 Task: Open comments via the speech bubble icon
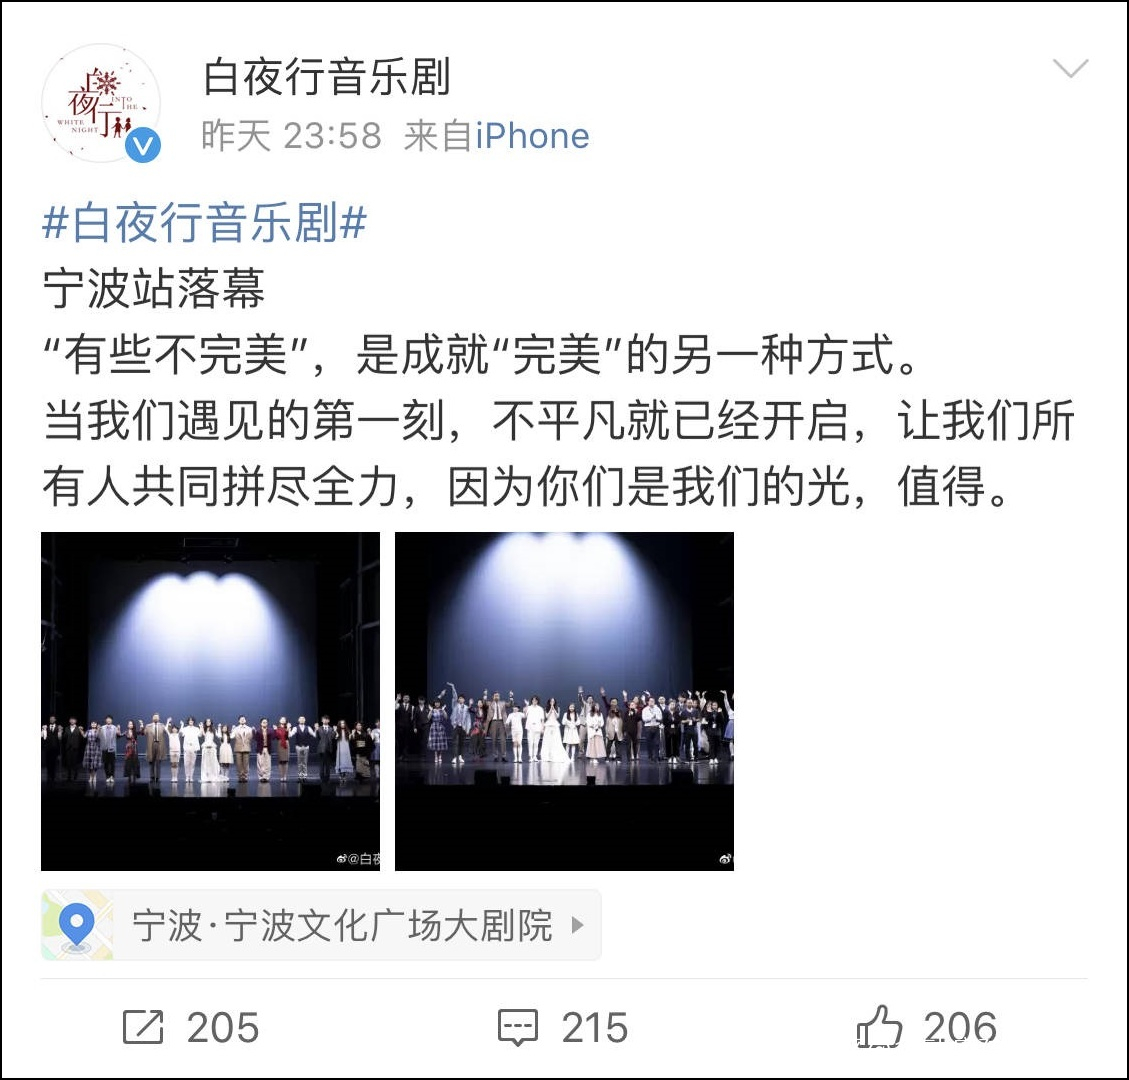pyautogui.click(x=518, y=1027)
